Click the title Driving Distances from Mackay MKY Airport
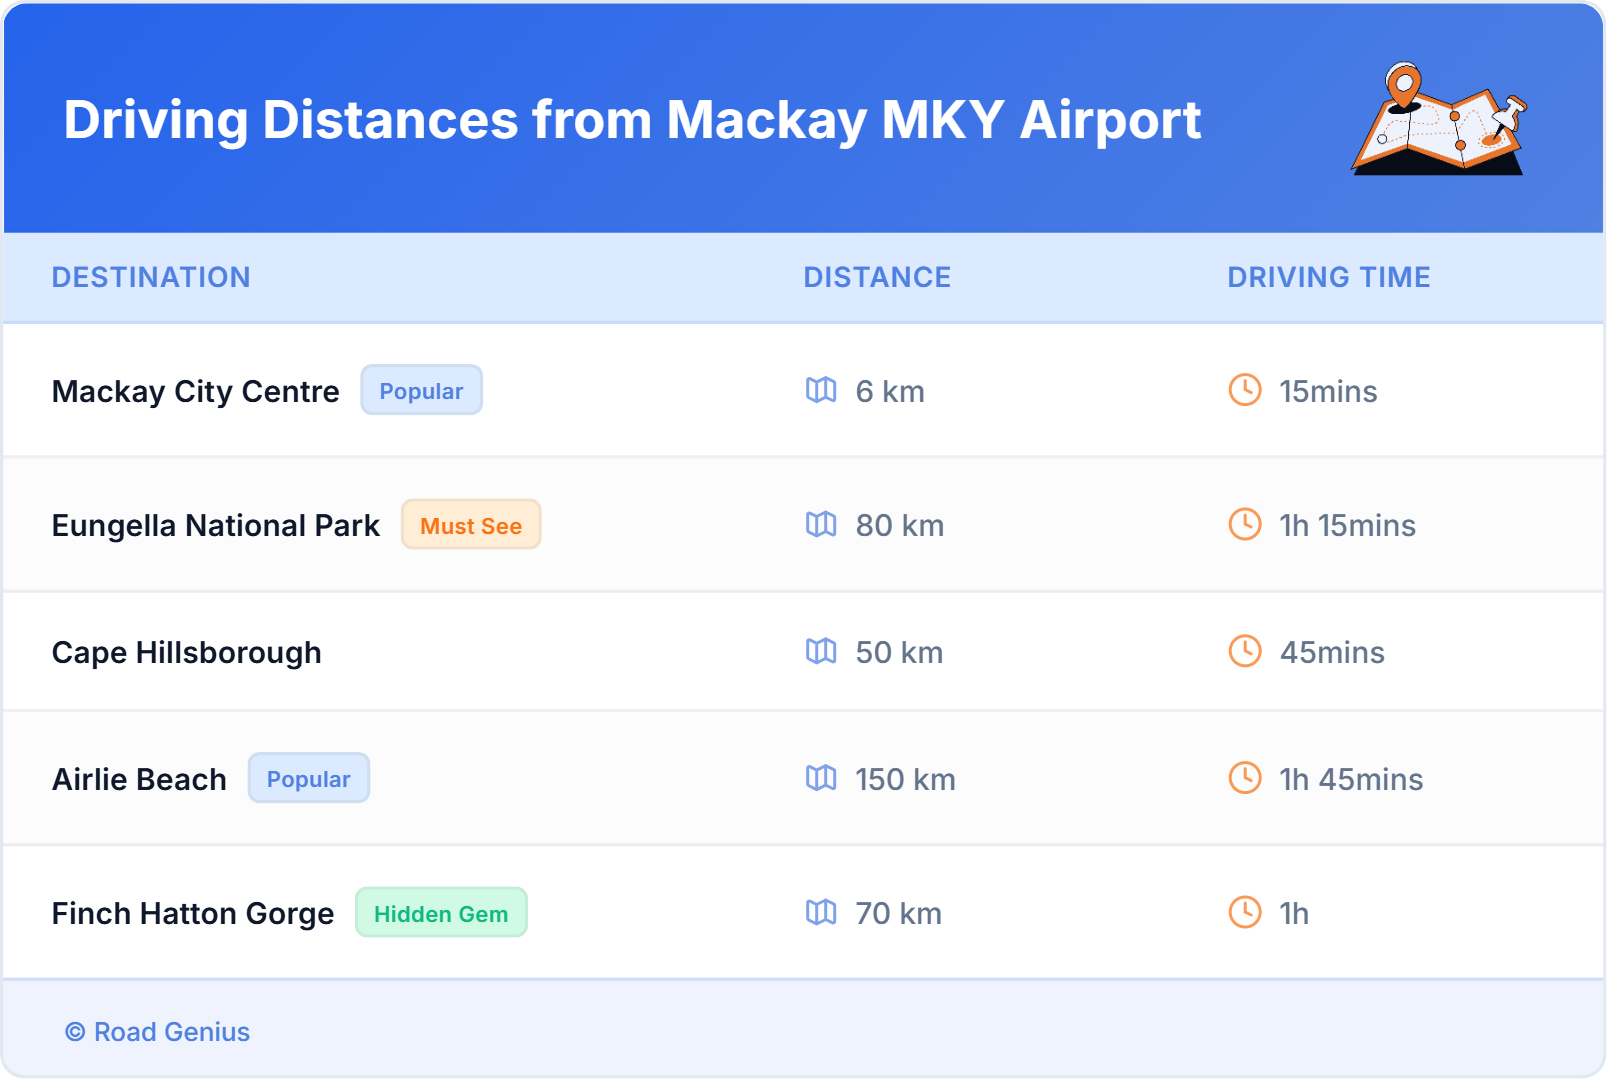 [x=633, y=120]
